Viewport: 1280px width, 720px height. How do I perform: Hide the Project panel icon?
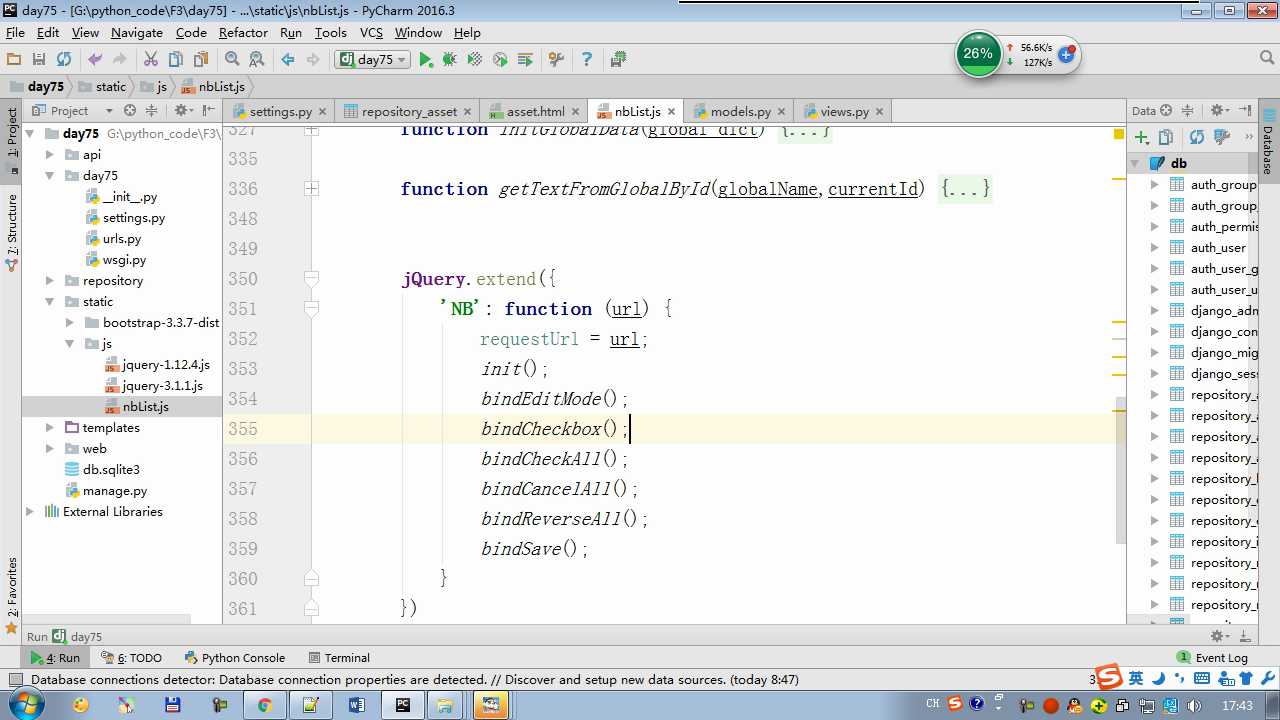(x=209, y=111)
